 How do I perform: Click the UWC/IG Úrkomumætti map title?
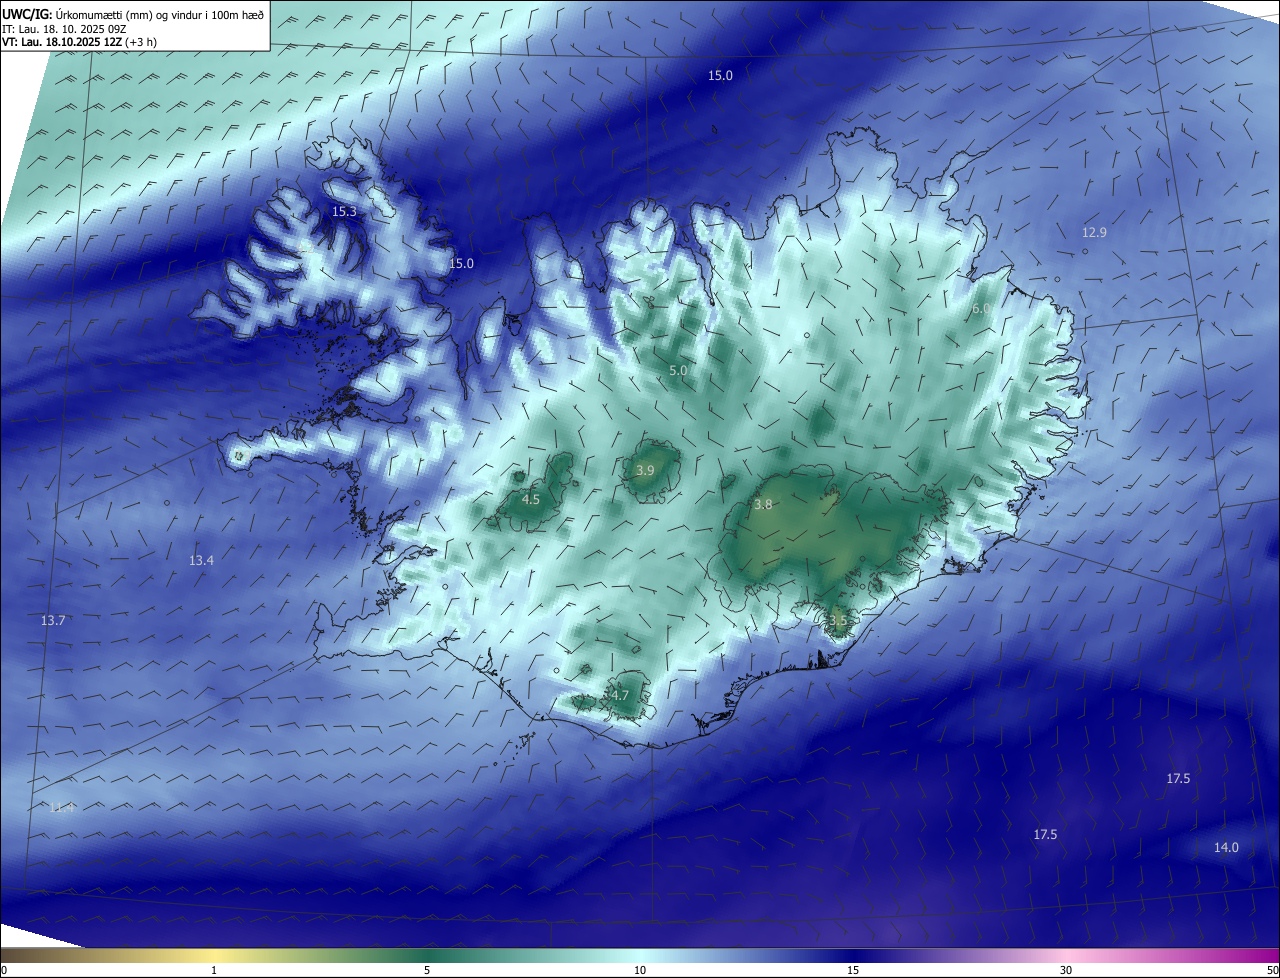pyautogui.click(x=133, y=14)
